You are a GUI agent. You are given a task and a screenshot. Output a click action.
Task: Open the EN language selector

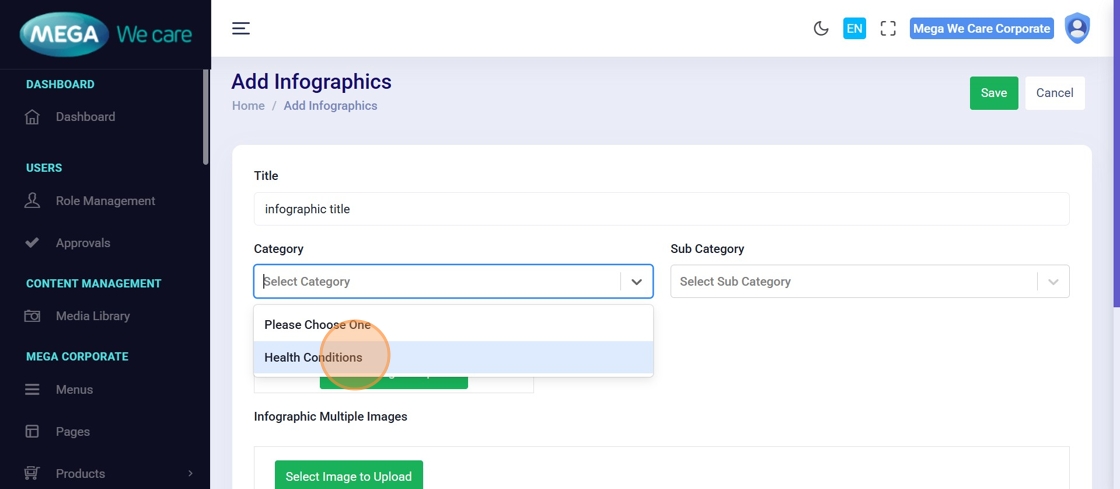coord(854,28)
